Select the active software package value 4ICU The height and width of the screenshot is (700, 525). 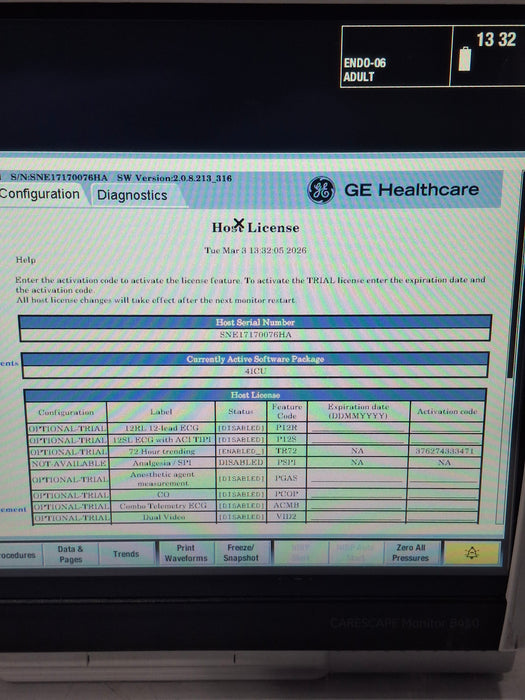point(255,371)
